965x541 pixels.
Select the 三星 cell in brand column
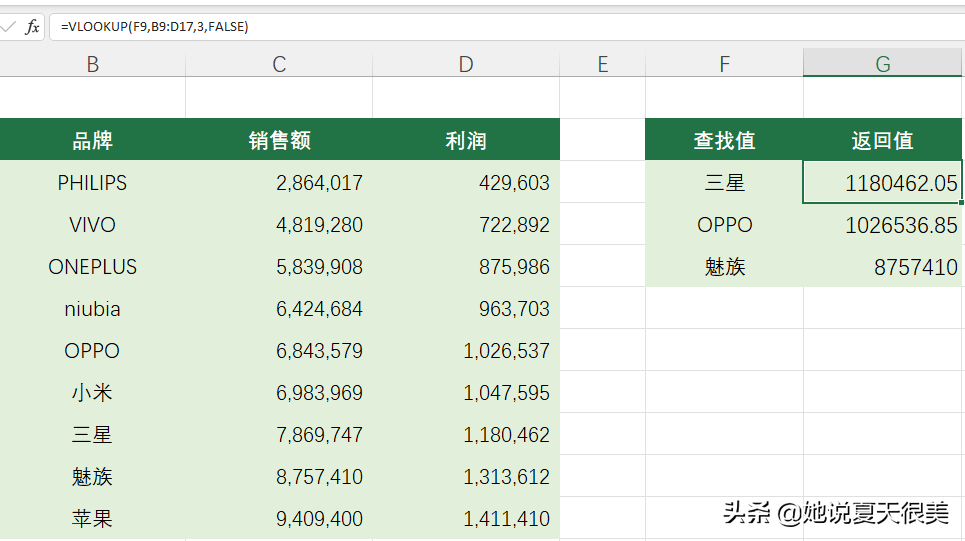92,434
